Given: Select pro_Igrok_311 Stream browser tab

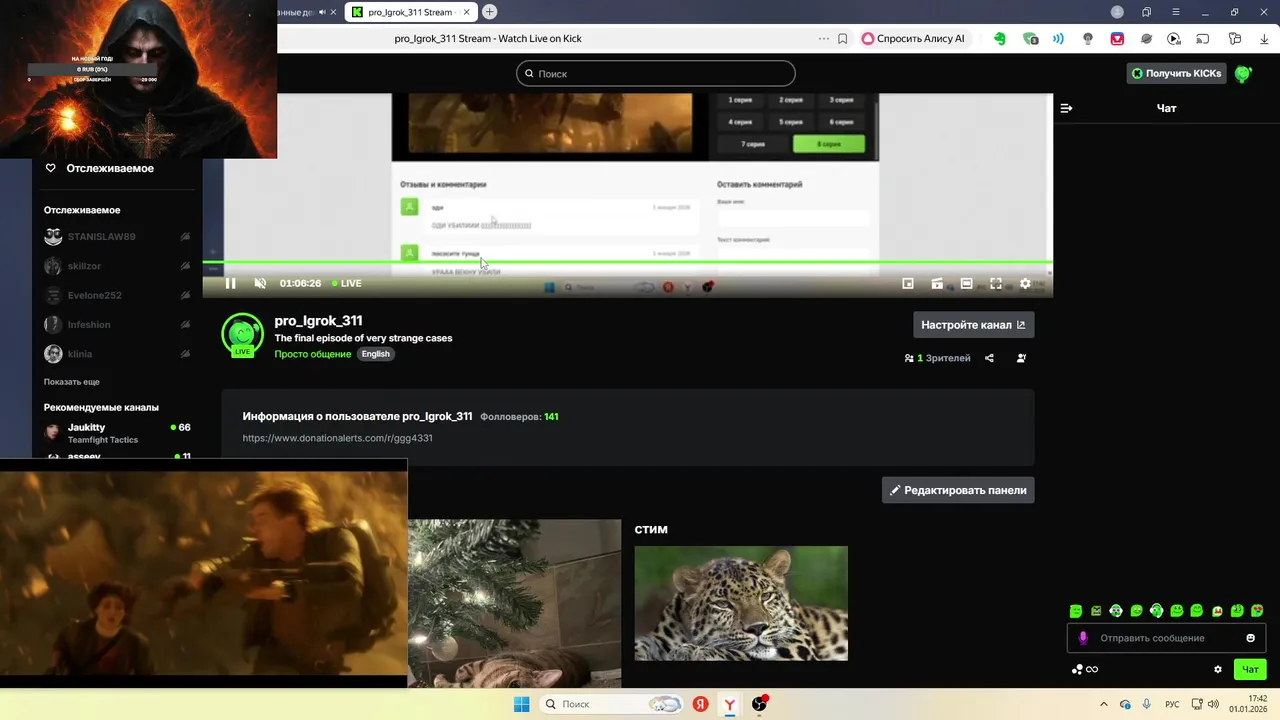Looking at the screenshot, I should 410,12.
